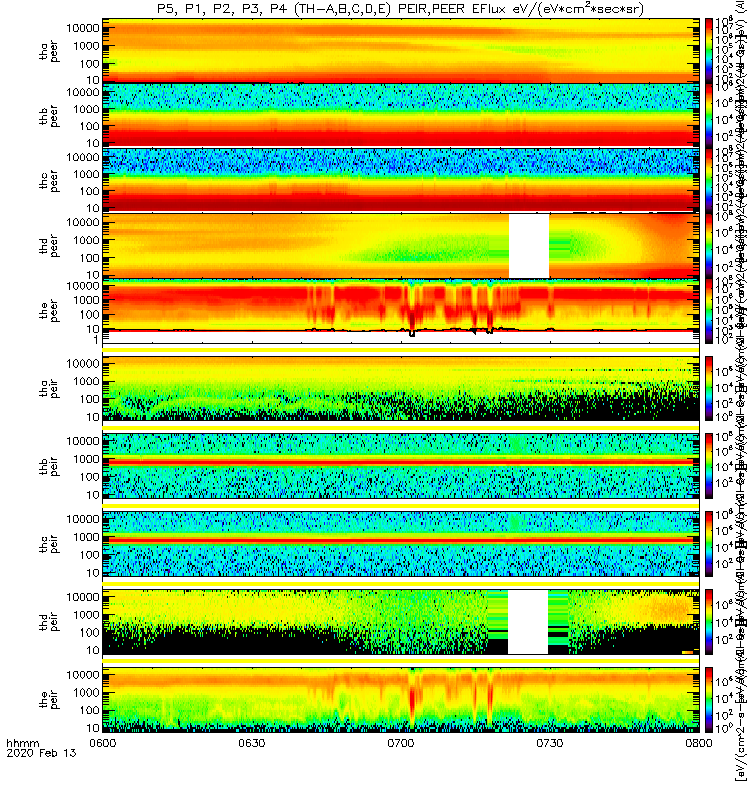Click the color bar beside thd peir panel
Viewport: 750px width, 800px height.
pos(709,622)
